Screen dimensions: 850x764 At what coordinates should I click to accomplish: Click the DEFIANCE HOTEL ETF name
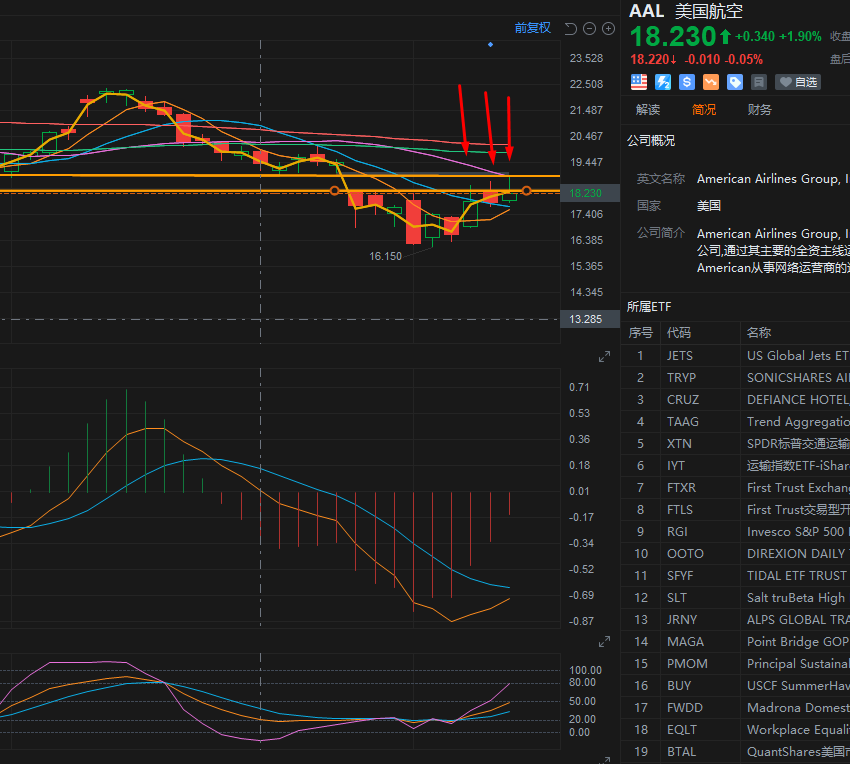pos(798,400)
